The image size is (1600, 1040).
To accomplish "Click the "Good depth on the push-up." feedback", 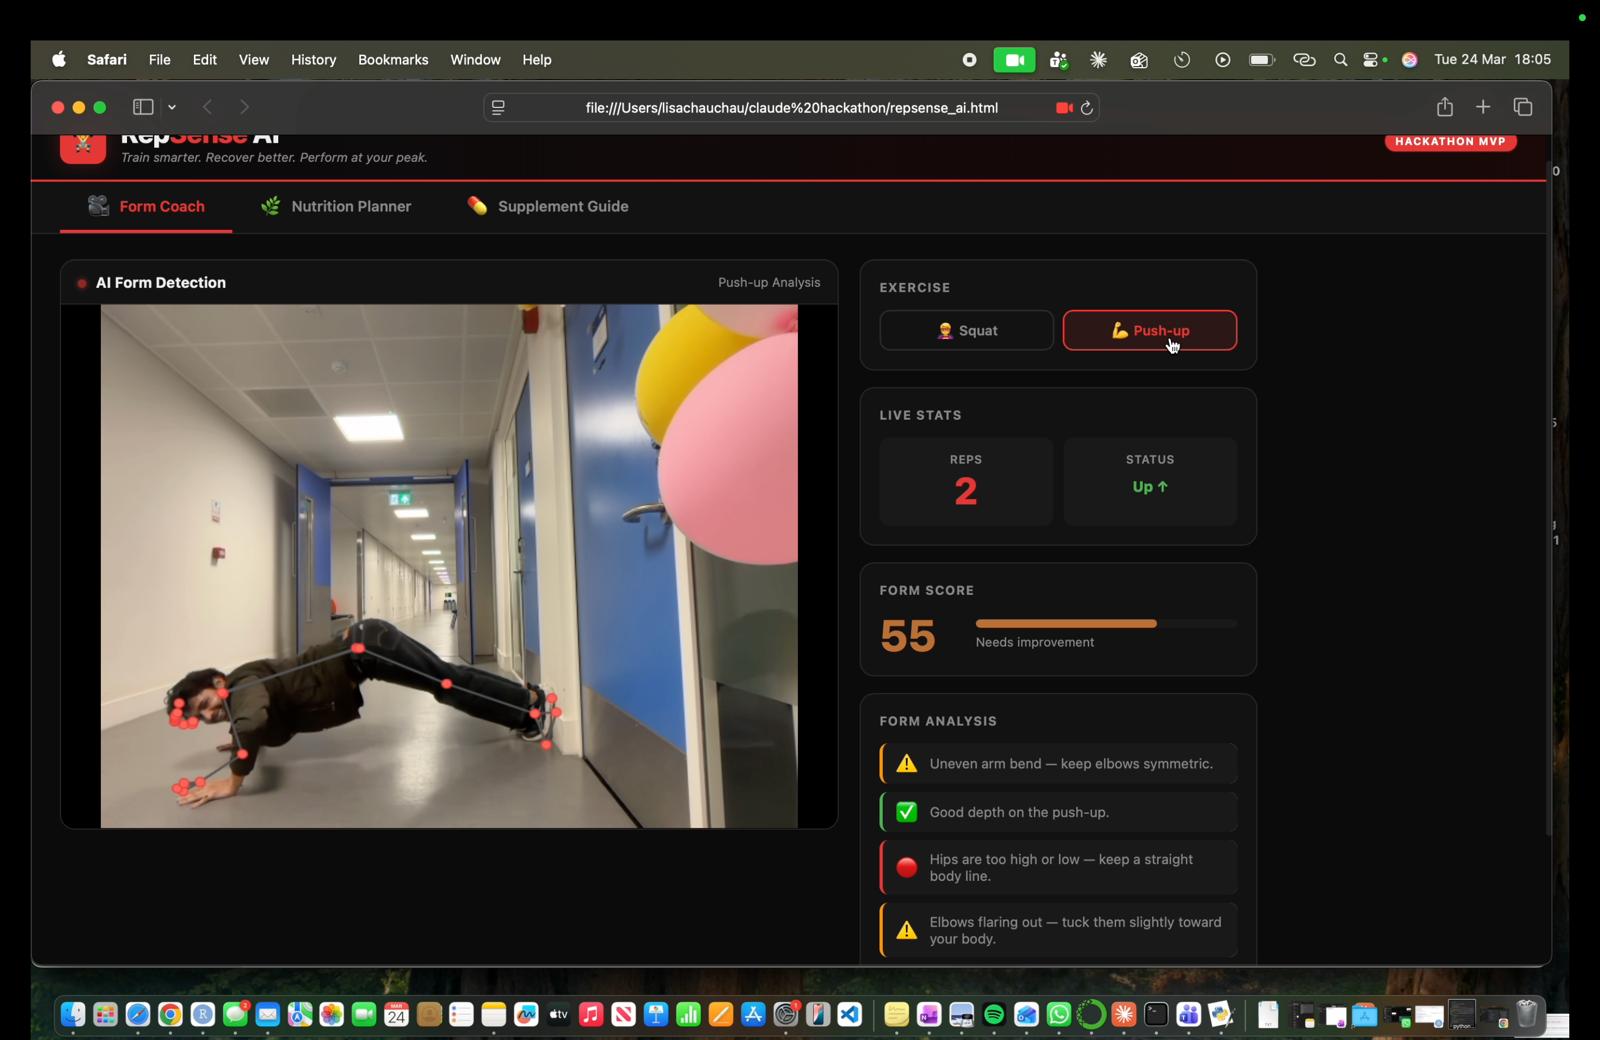I will pyautogui.click(x=1019, y=812).
